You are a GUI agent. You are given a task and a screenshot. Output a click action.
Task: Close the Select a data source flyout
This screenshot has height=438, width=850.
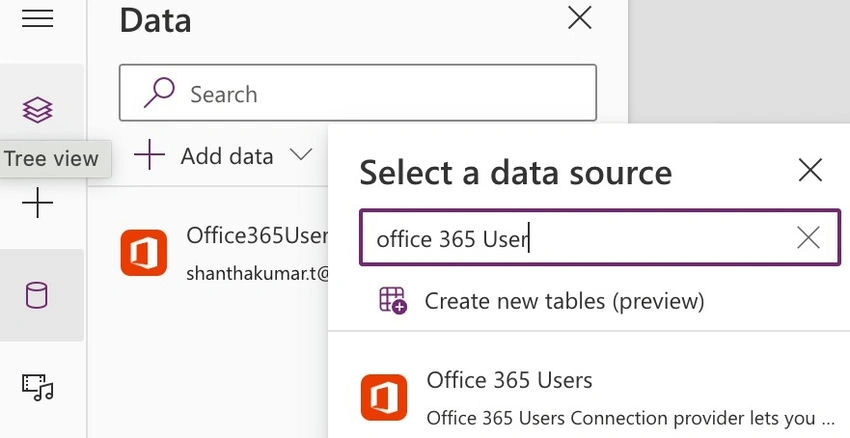pyautogui.click(x=810, y=170)
